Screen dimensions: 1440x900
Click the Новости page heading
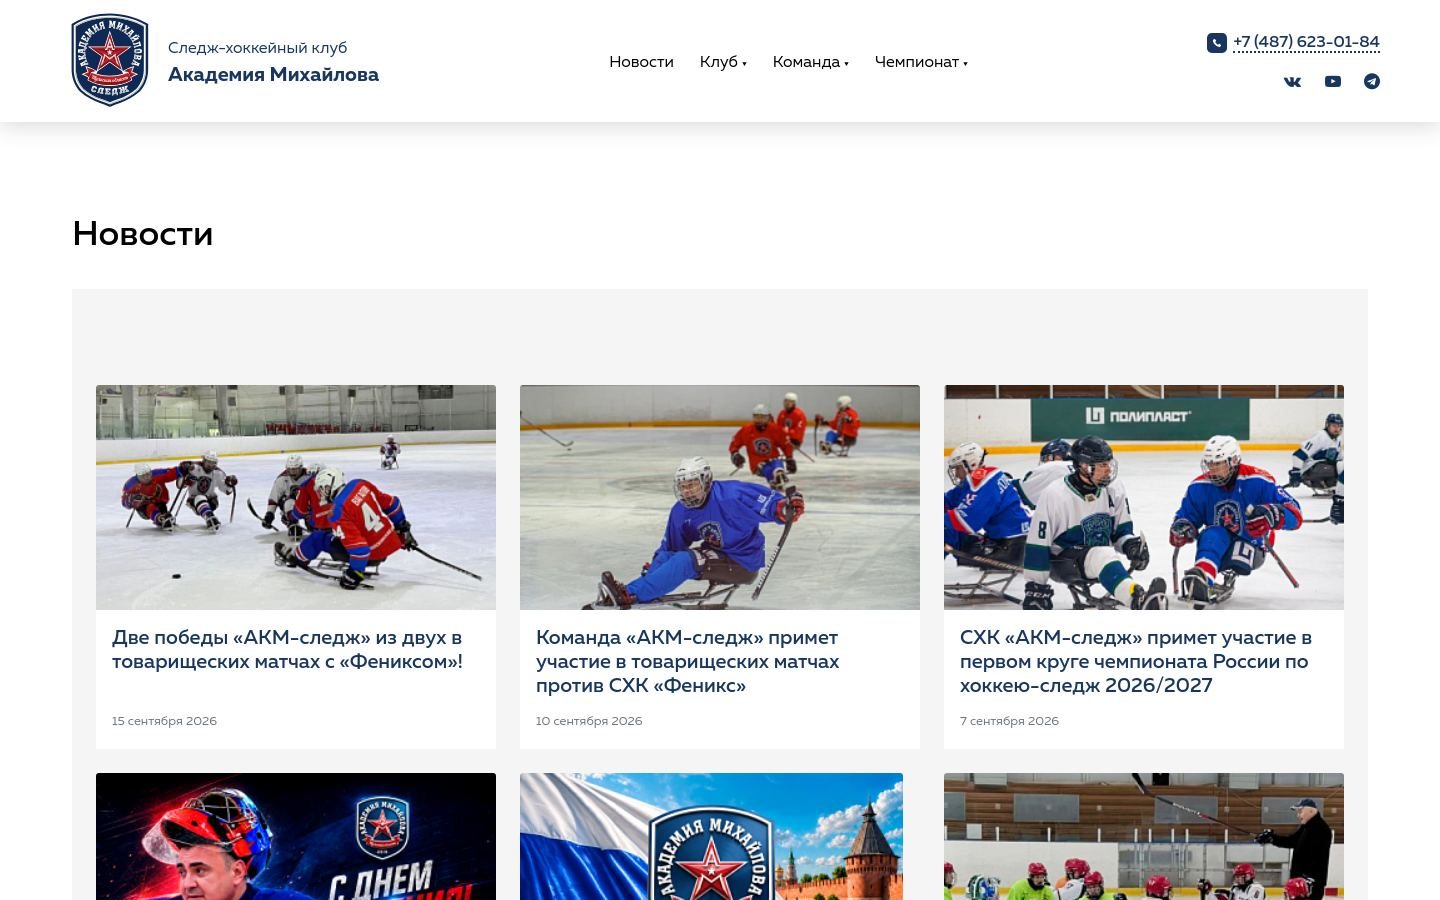coord(143,234)
